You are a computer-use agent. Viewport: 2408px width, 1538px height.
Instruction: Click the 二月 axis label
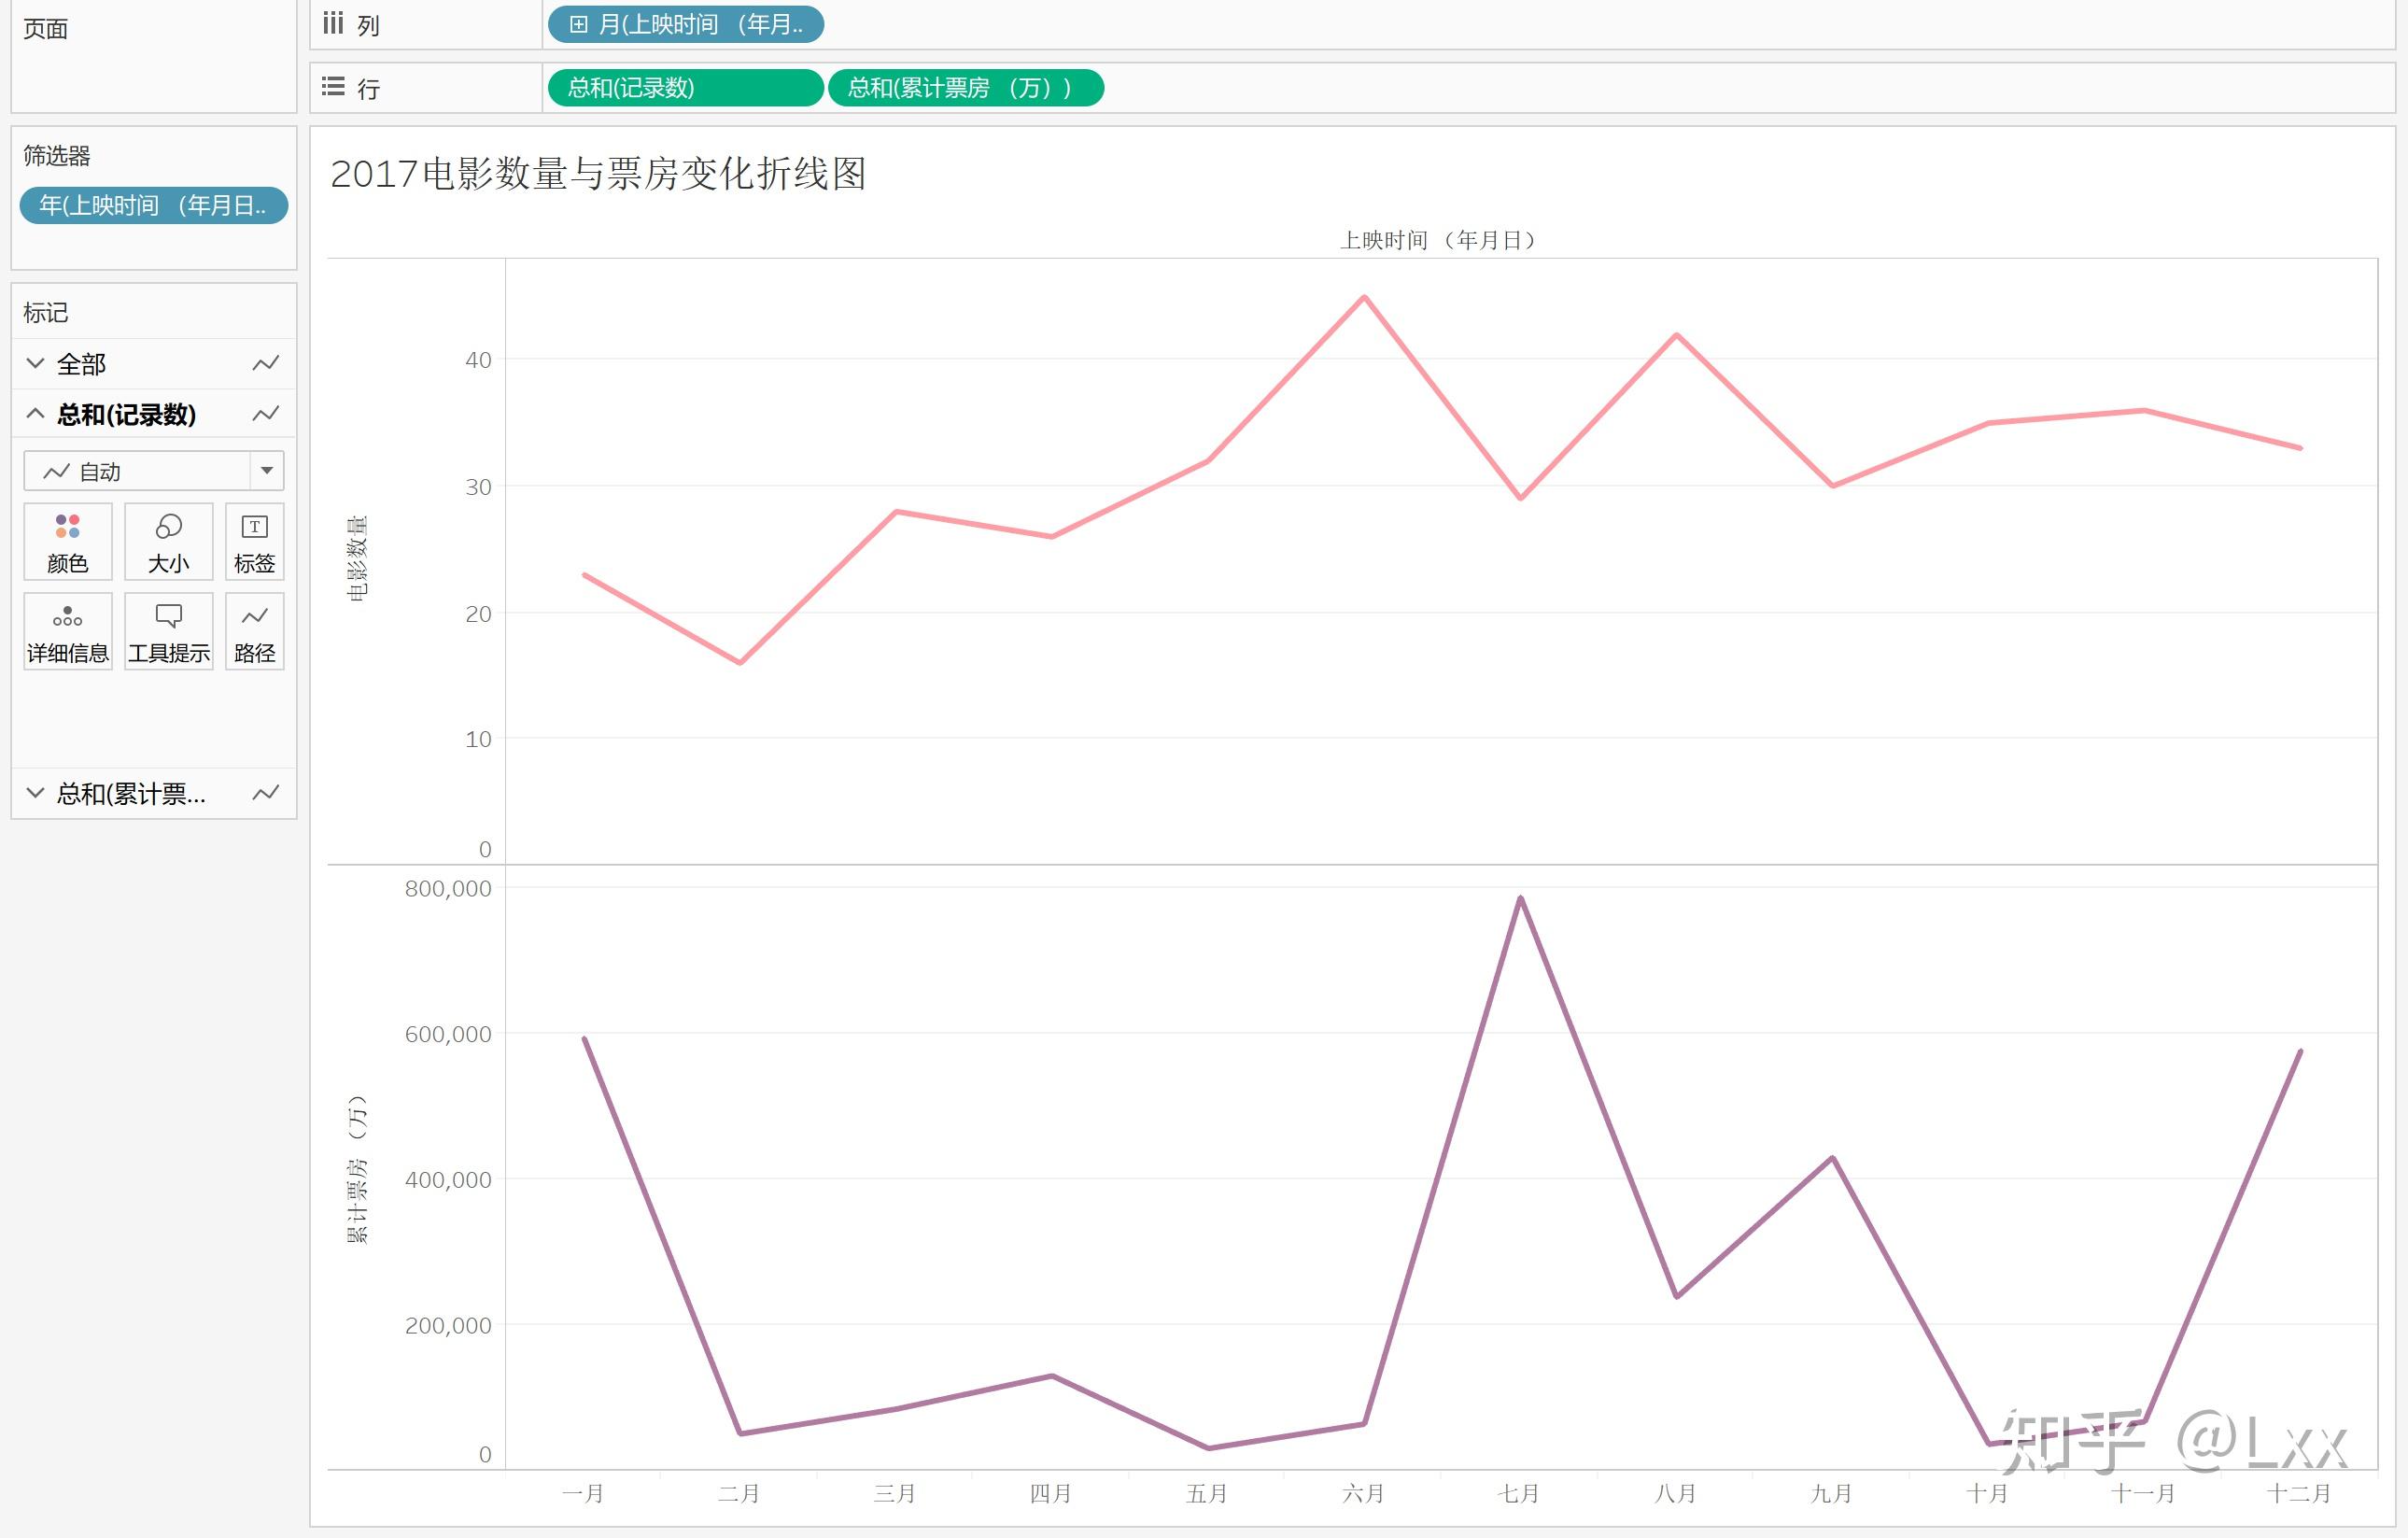[x=739, y=1494]
